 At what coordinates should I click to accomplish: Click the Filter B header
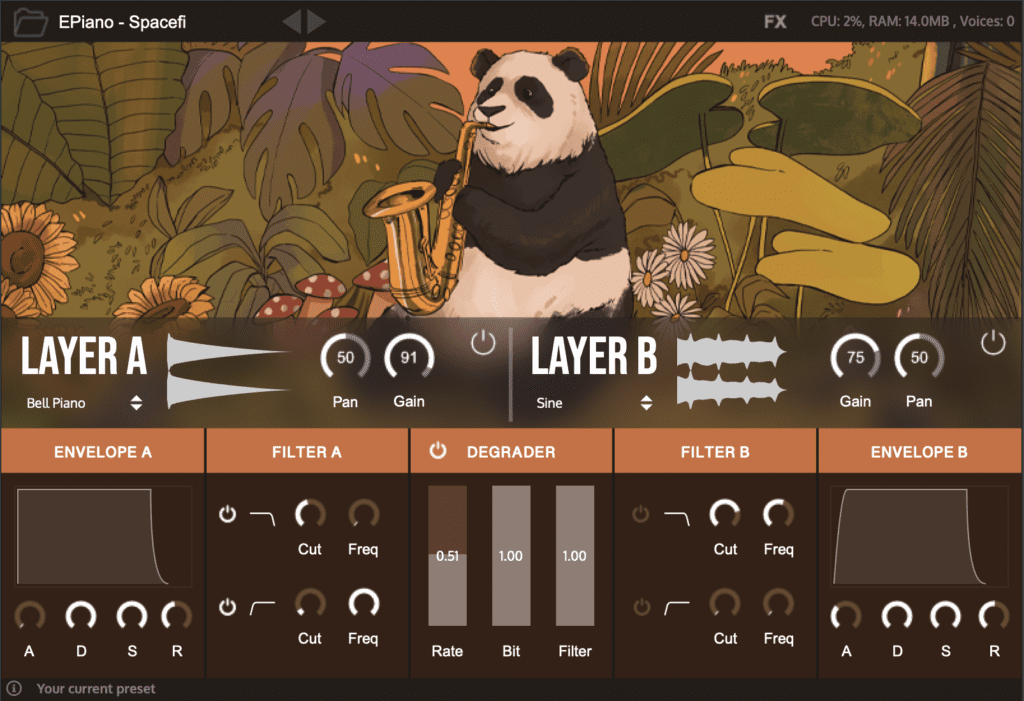click(714, 451)
